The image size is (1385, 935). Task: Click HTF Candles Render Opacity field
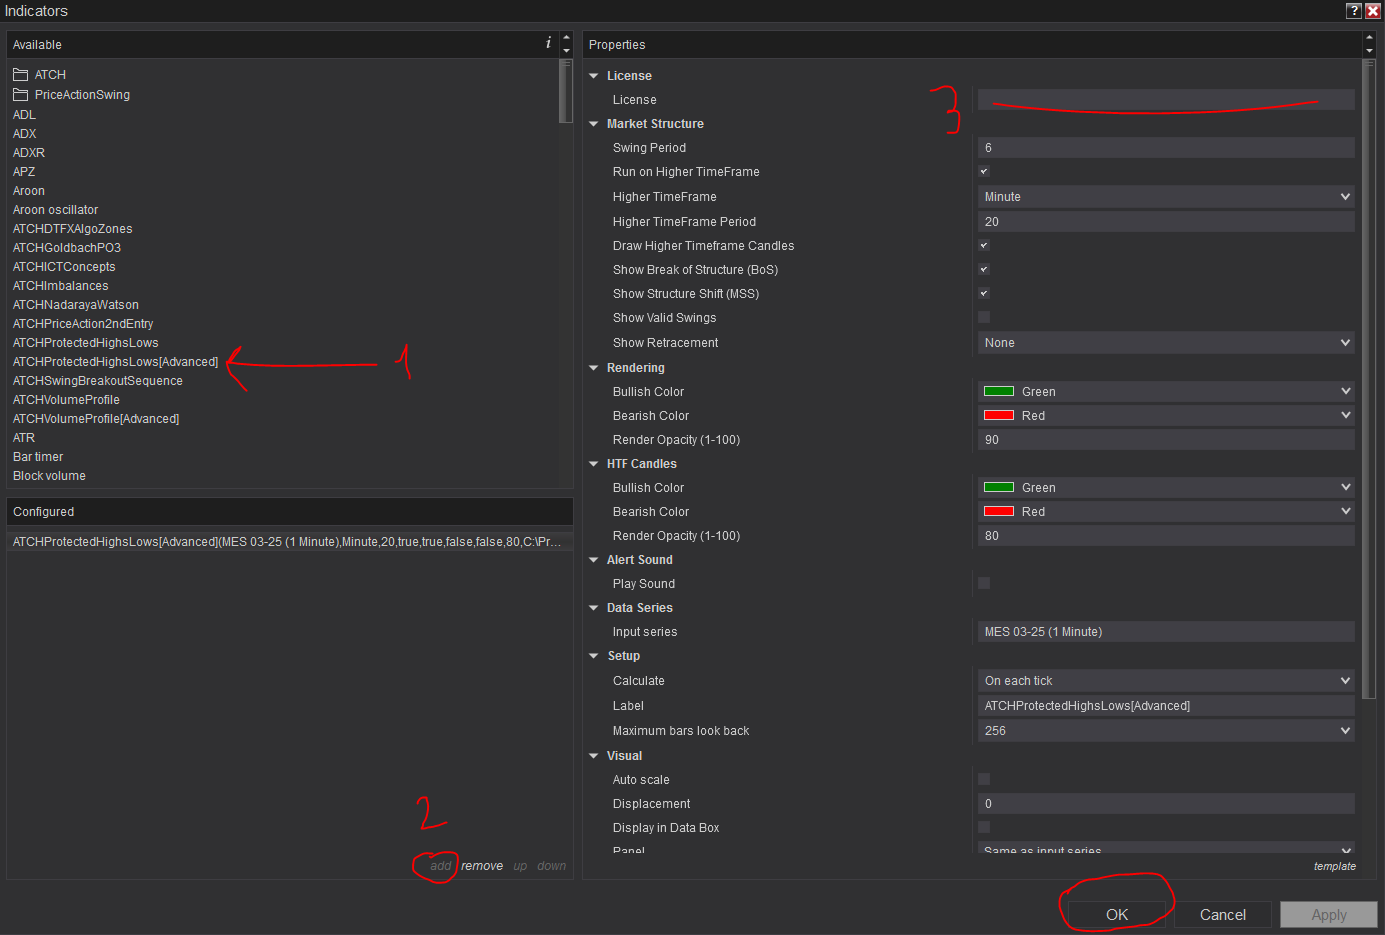[x=1166, y=536]
